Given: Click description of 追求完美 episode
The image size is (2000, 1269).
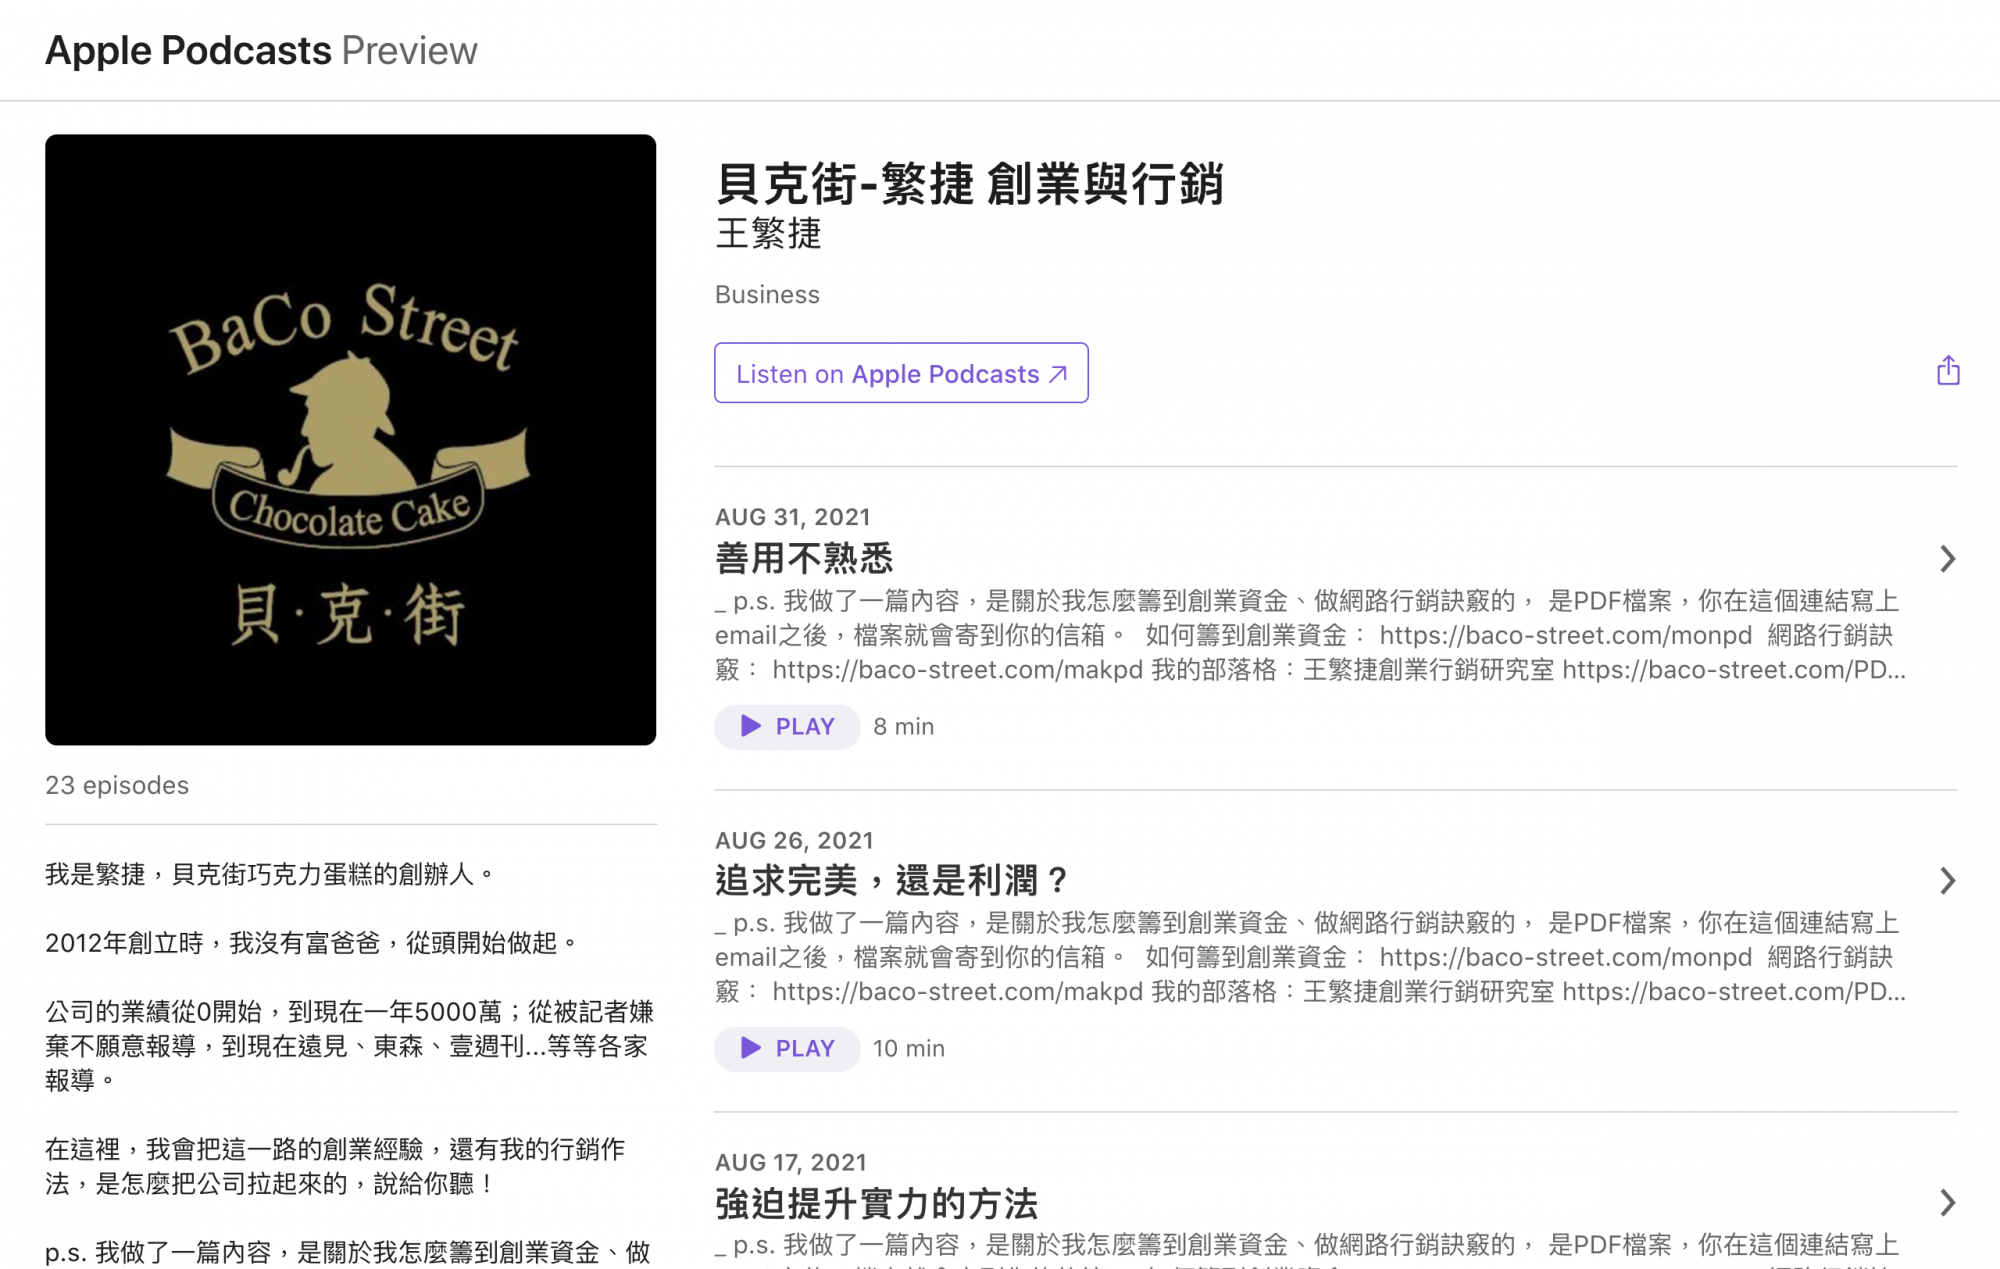Looking at the screenshot, I should 1310,957.
